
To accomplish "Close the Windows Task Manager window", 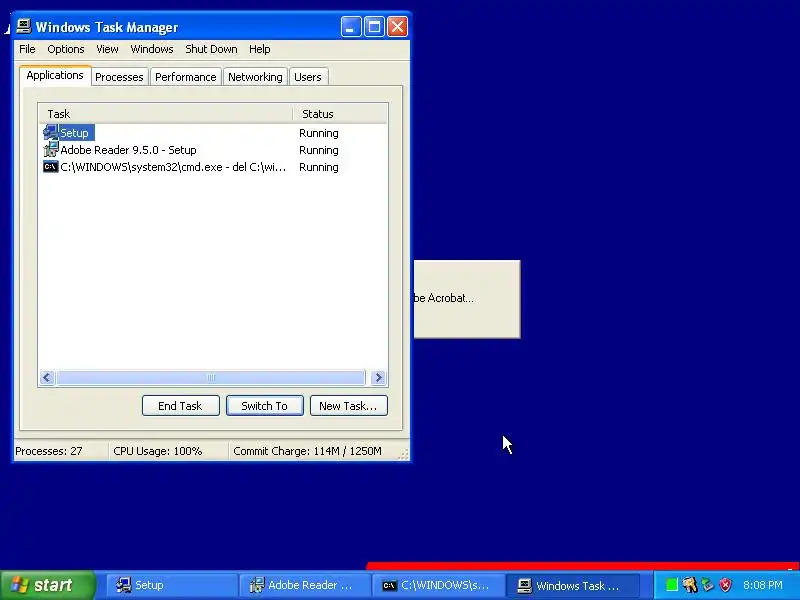I will 397,27.
